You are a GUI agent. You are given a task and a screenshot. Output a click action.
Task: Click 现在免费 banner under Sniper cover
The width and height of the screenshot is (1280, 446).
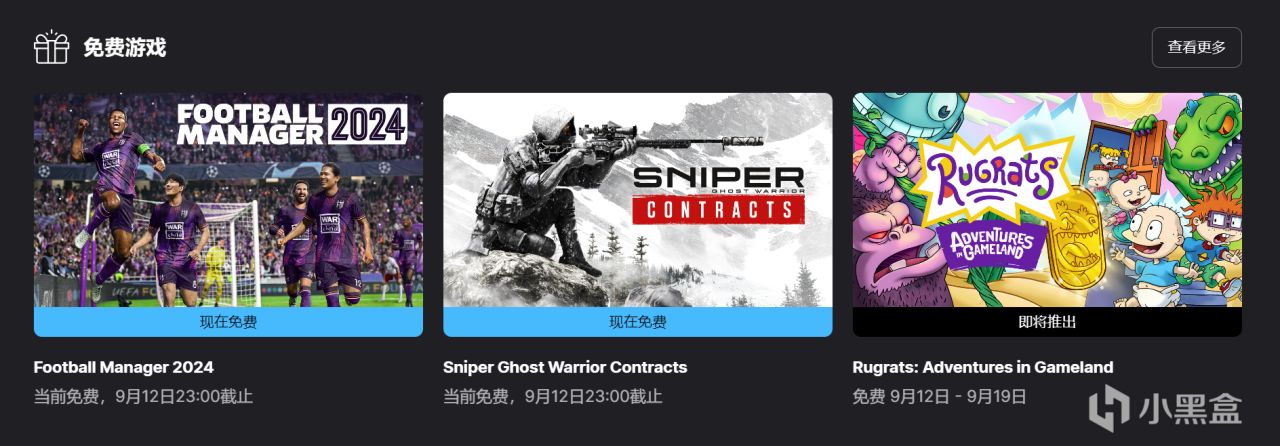pyautogui.click(x=637, y=322)
